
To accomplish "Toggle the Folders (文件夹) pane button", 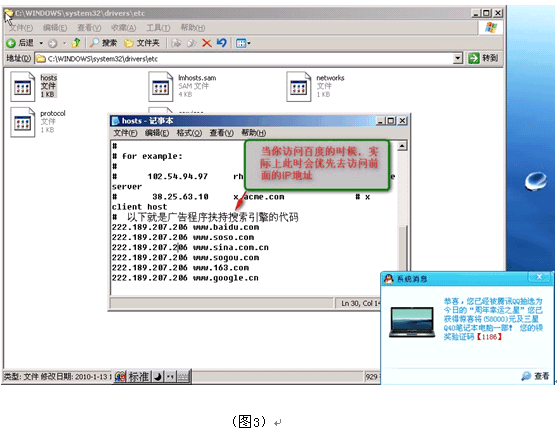I will [x=142, y=43].
